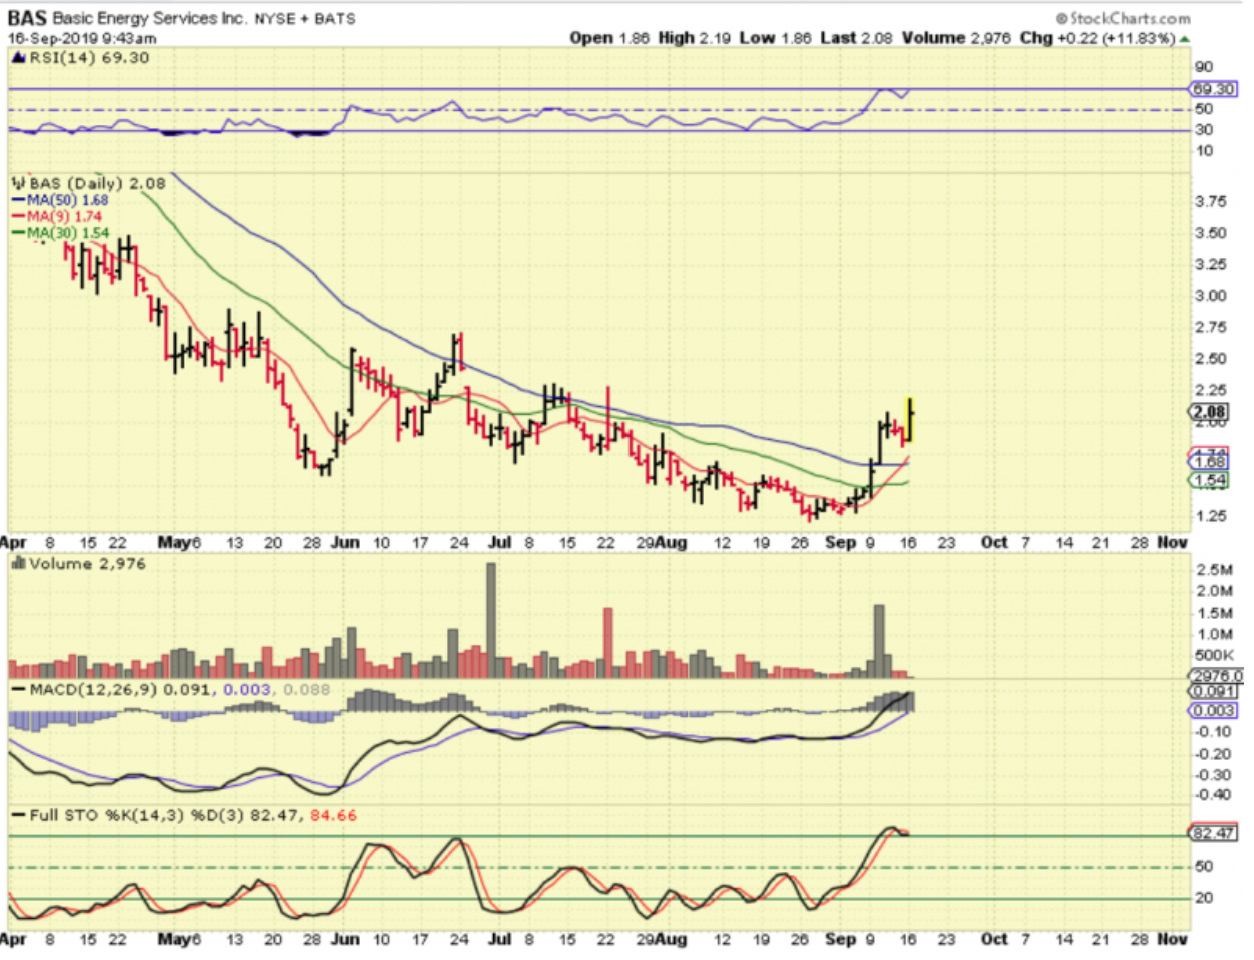The image size is (1254, 960).
Task: Click the Nov label on the bottom date axis
Action: [1172, 940]
